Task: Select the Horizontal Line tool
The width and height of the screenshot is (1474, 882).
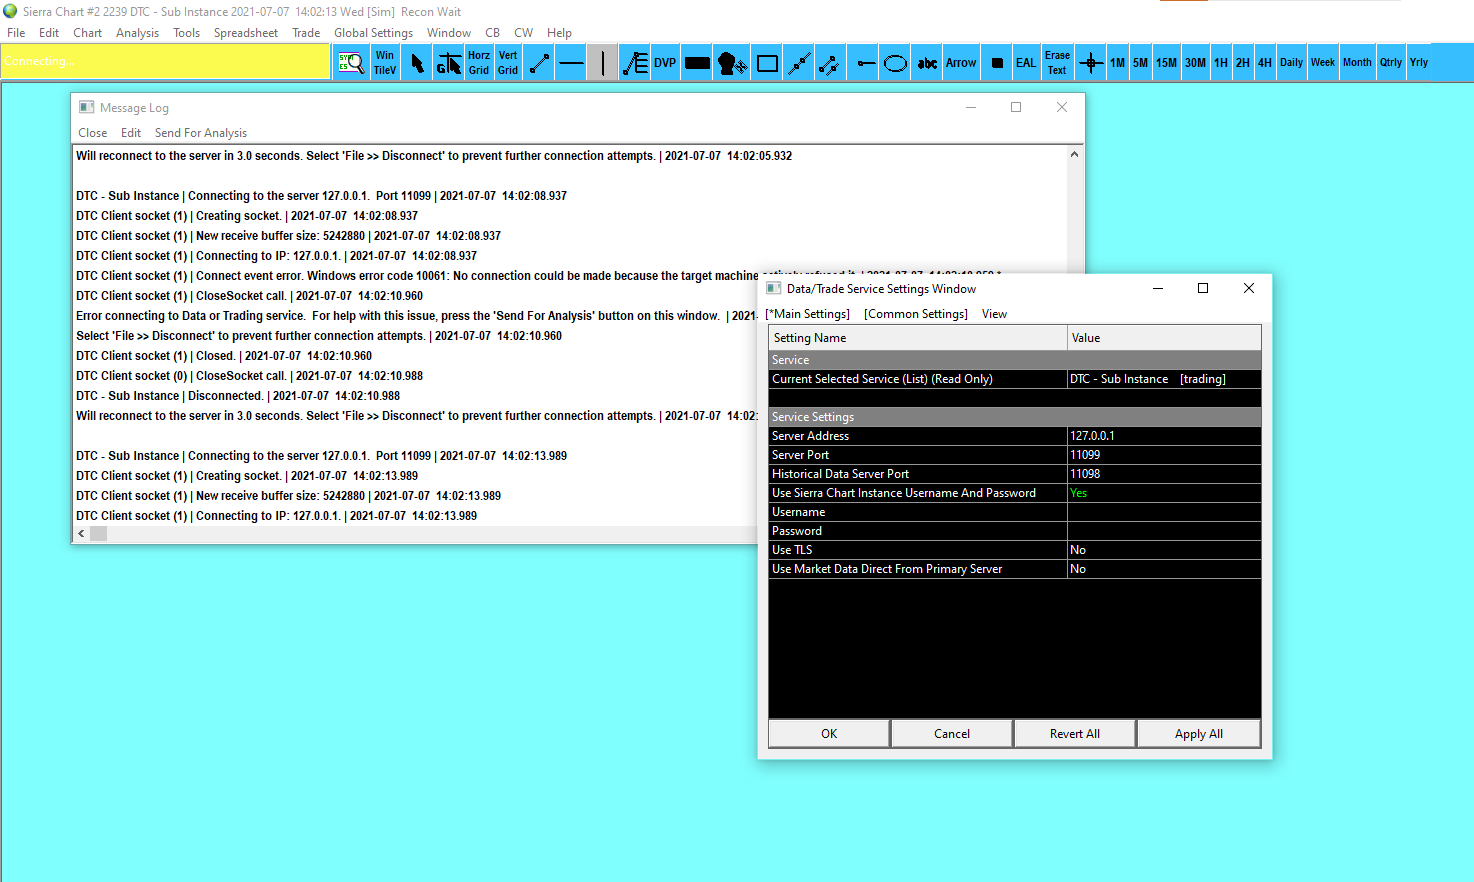Action: point(571,63)
